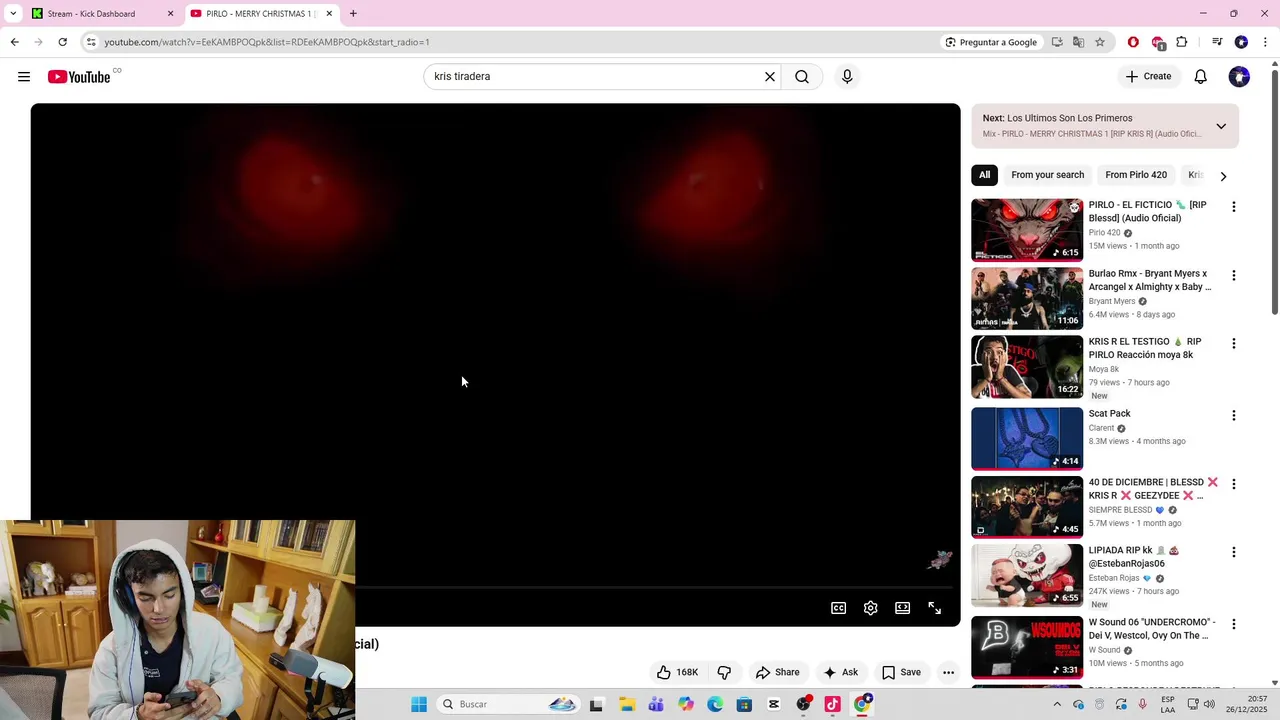Open the Moya 8k channel link
Screen dimensions: 1280x720
[1104, 369]
